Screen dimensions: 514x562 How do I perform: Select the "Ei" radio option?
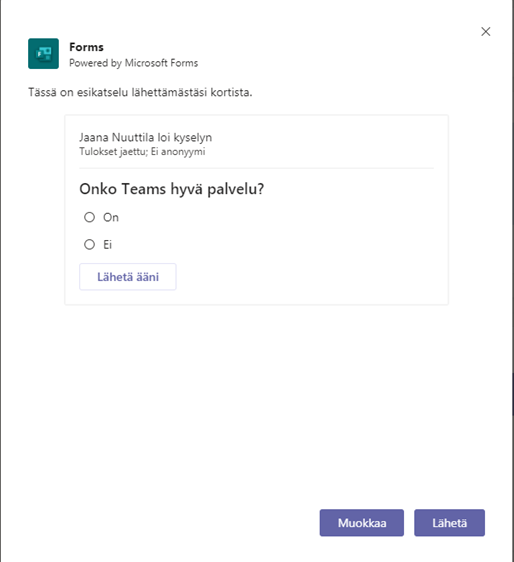click(89, 244)
